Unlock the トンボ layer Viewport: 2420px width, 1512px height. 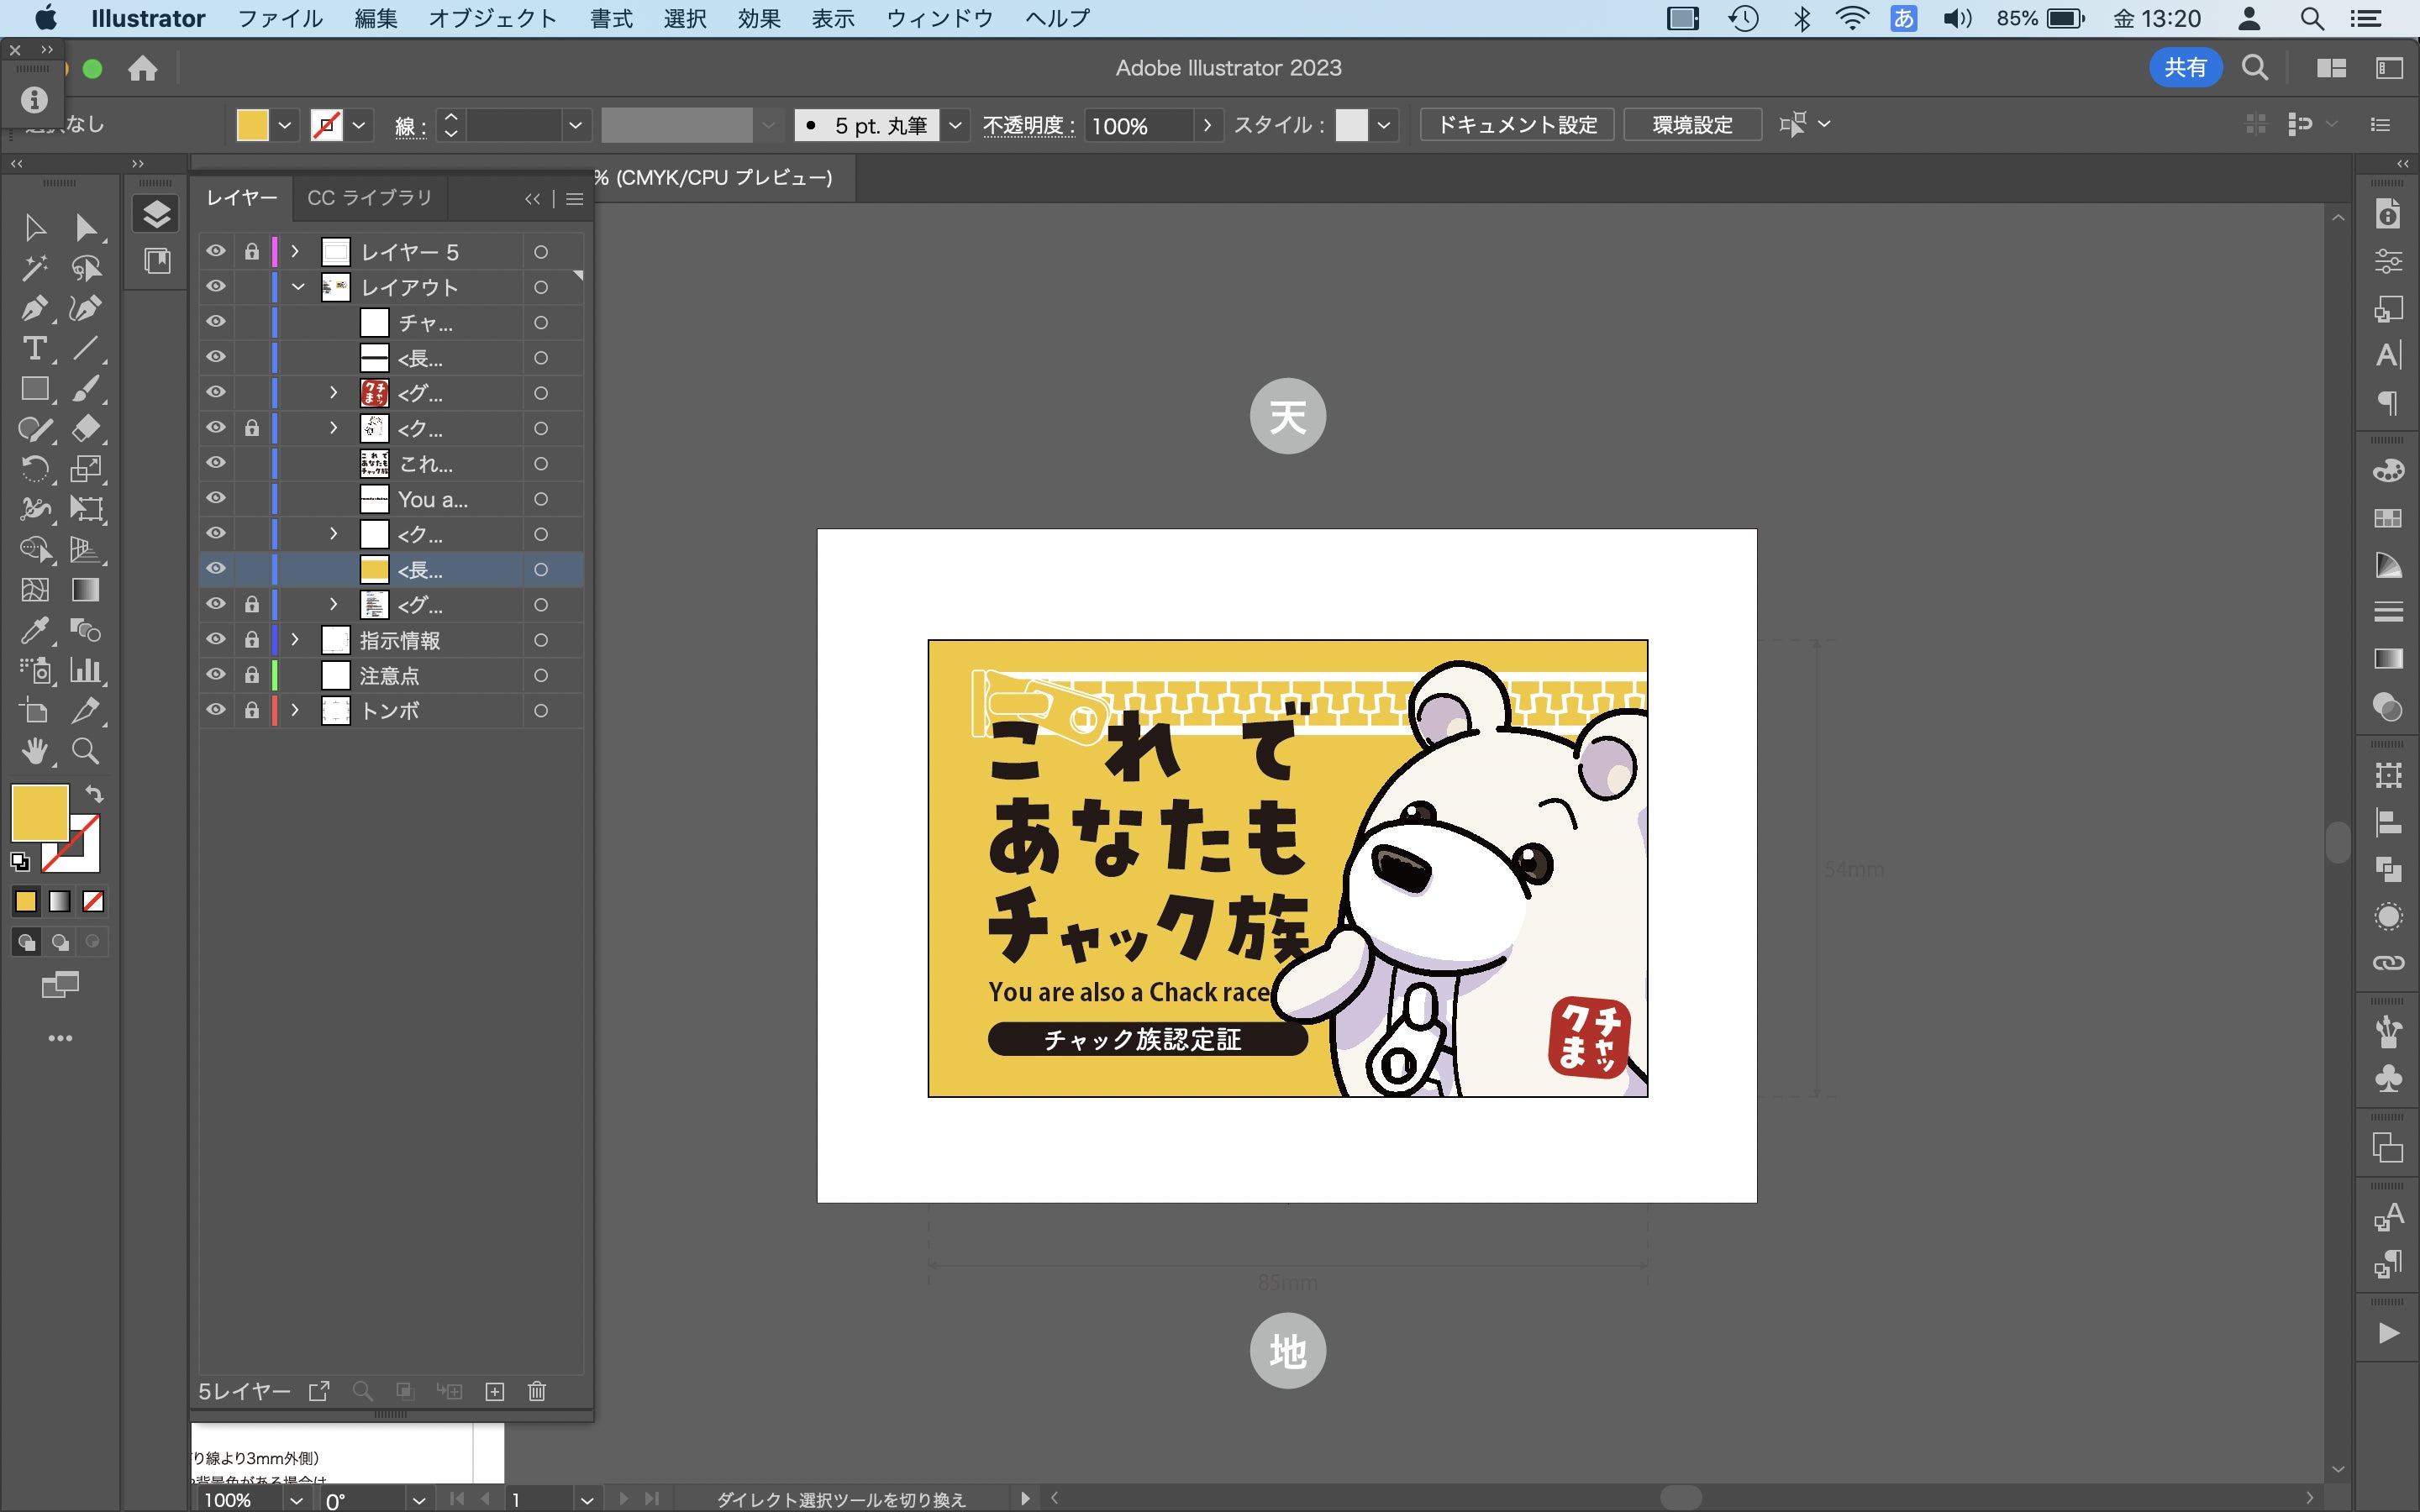pos(252,710)
